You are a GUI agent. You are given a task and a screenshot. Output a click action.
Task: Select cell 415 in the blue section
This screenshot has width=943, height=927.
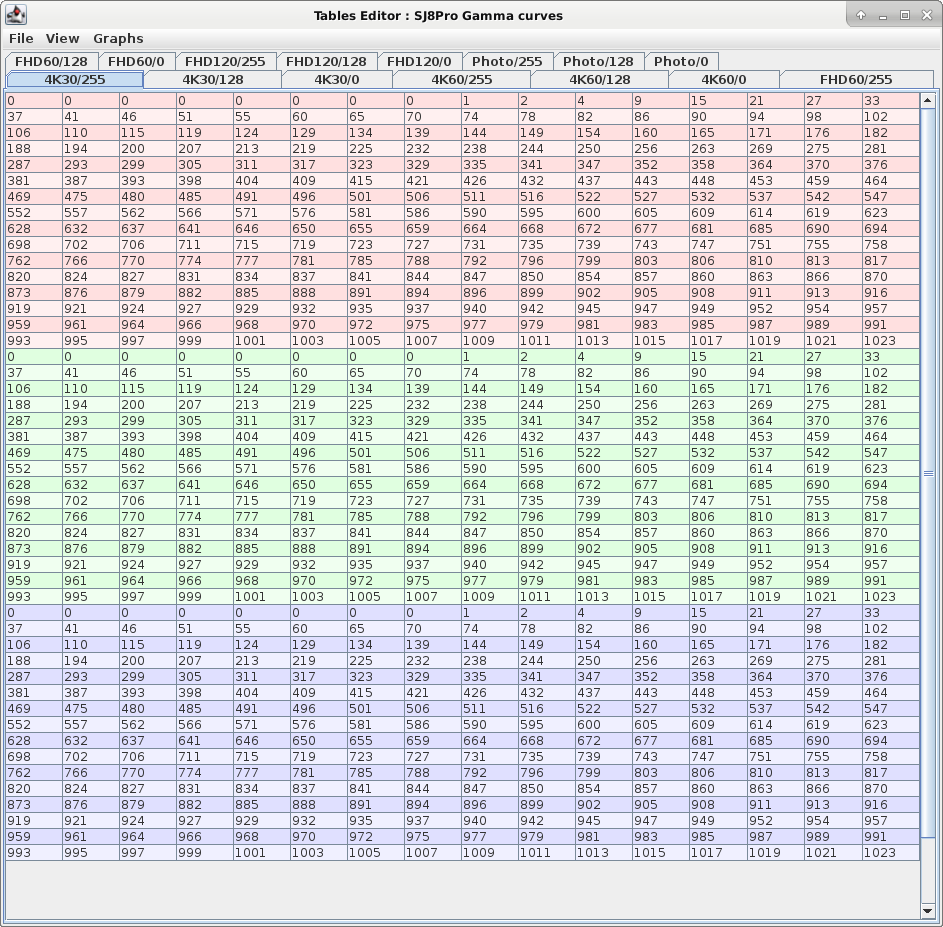click(x=376, y=692)
